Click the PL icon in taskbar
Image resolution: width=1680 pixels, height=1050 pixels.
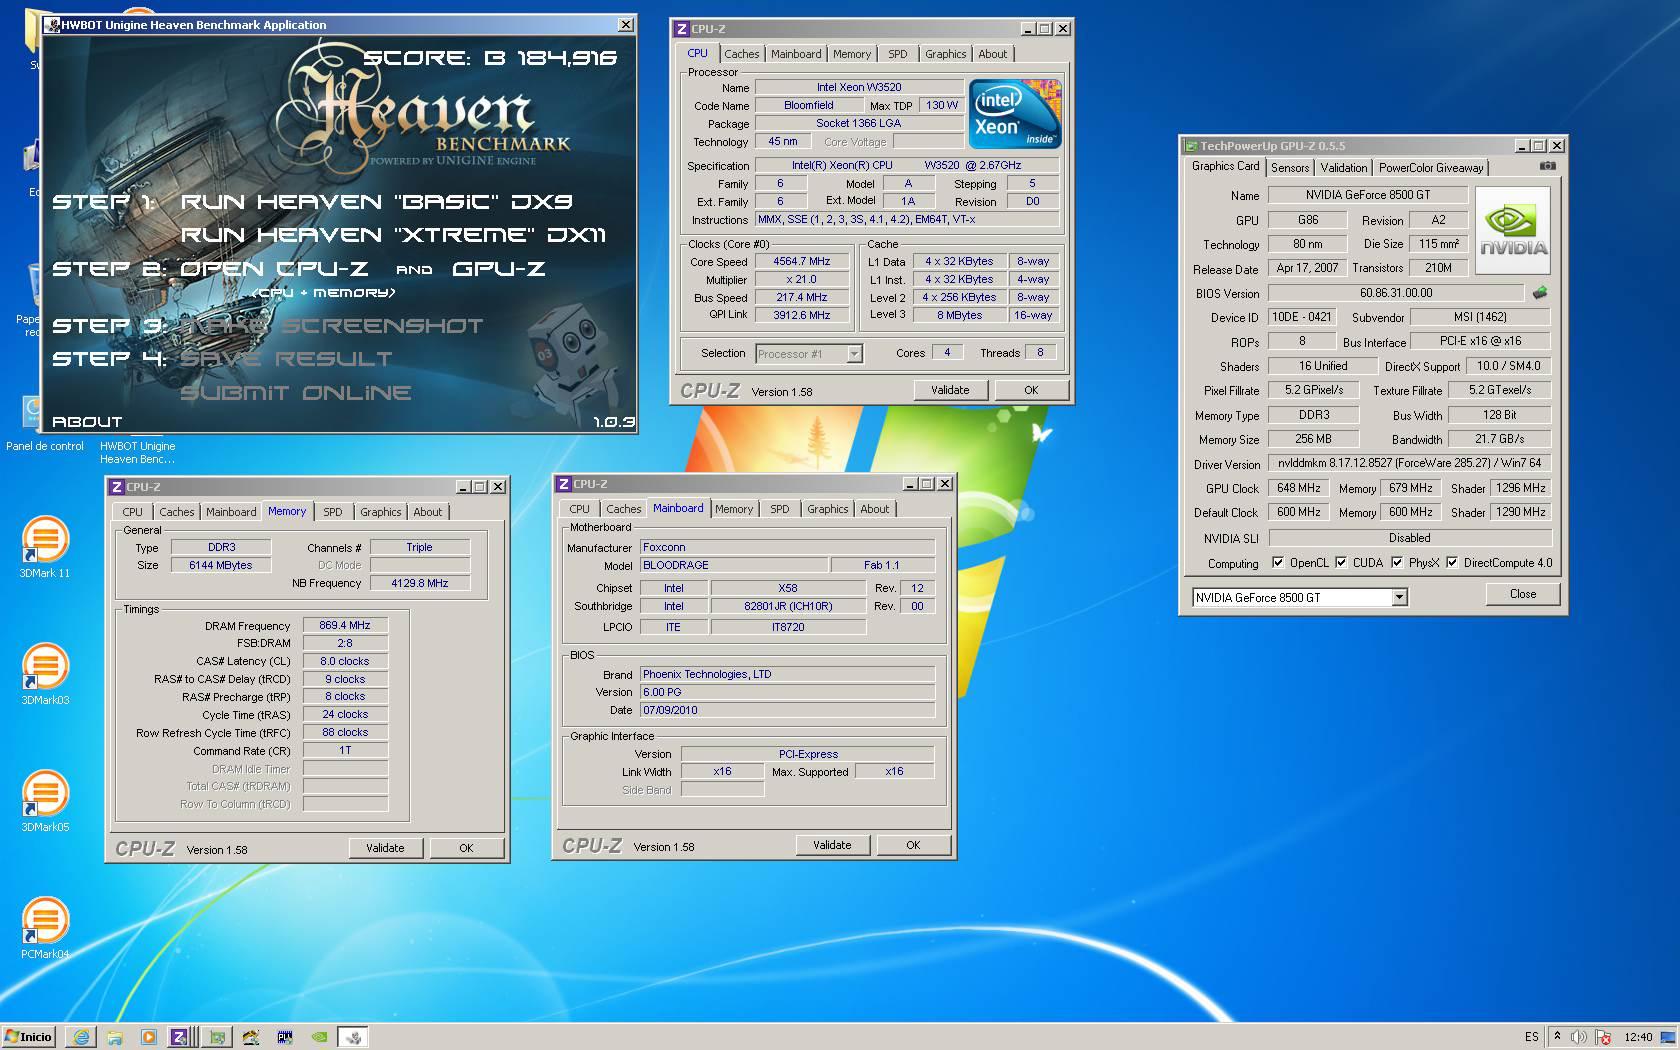pos(285,1037)
